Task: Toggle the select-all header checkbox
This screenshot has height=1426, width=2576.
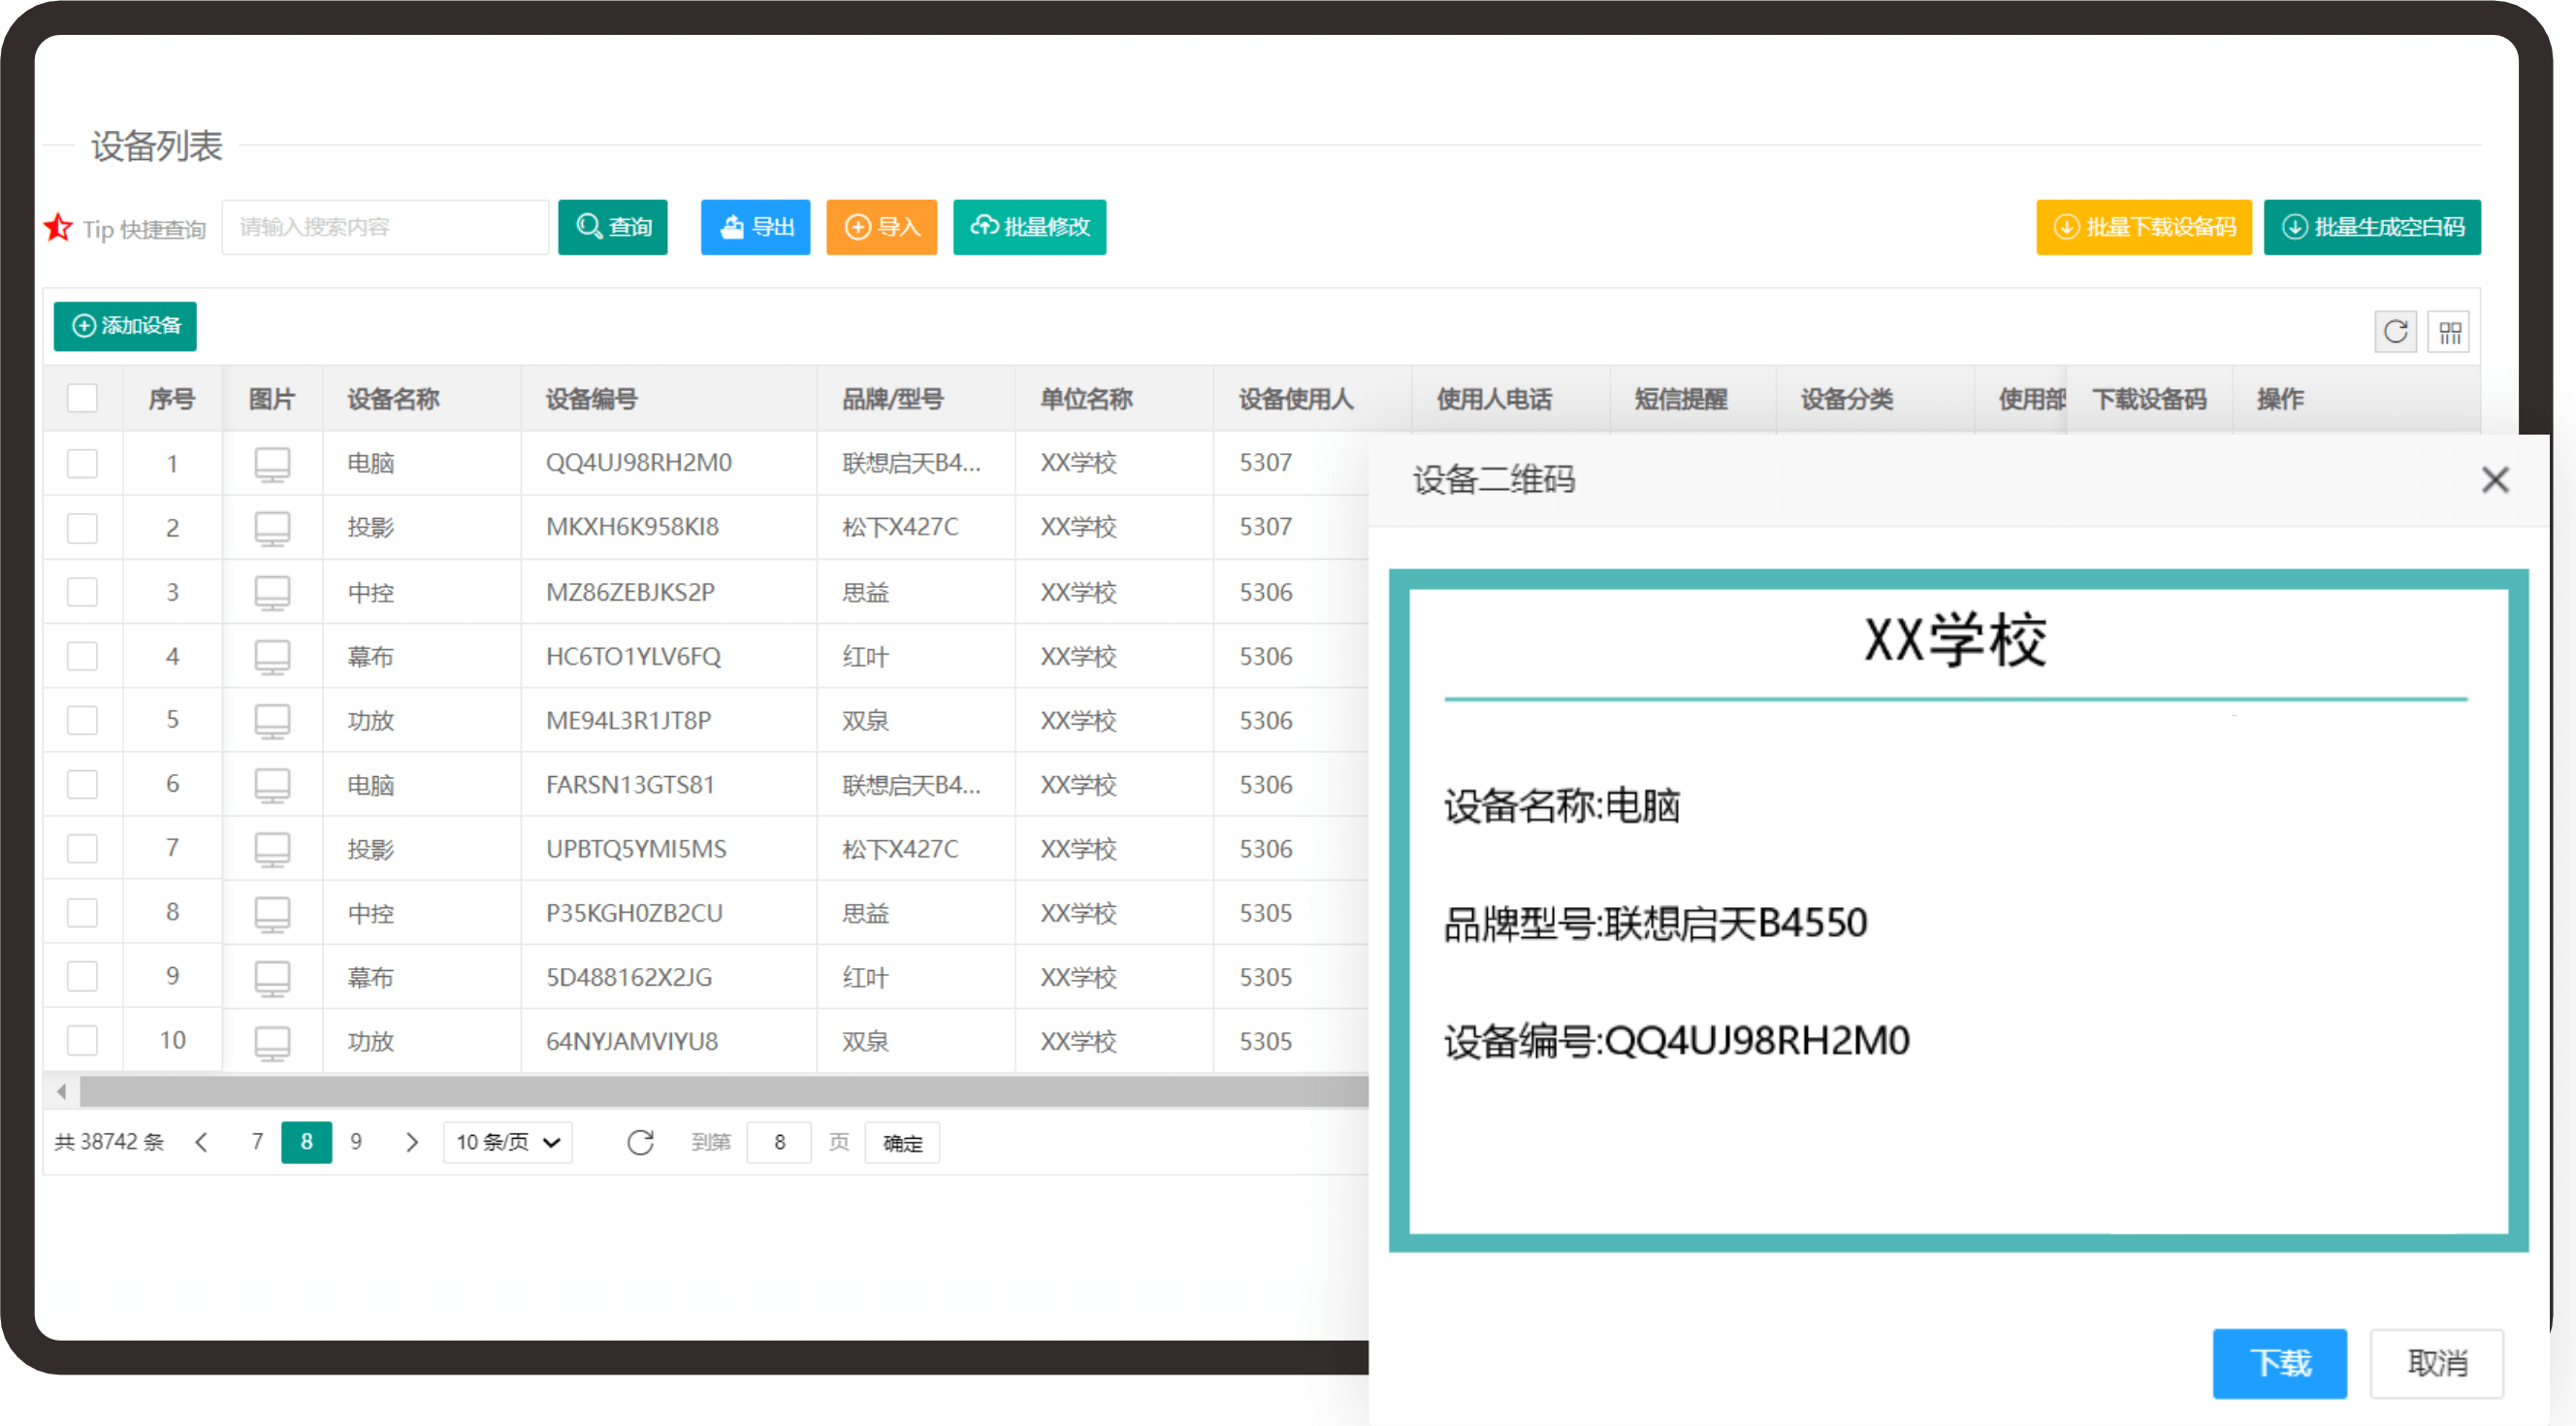Action: [82, 398]
